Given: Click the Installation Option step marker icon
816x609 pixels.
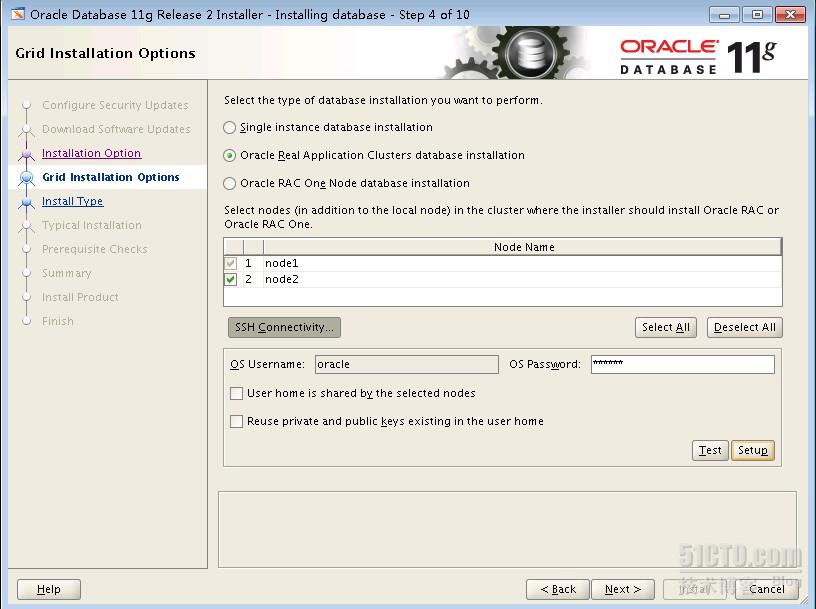Looking at the screenshot, I should (x=27, y=154).
